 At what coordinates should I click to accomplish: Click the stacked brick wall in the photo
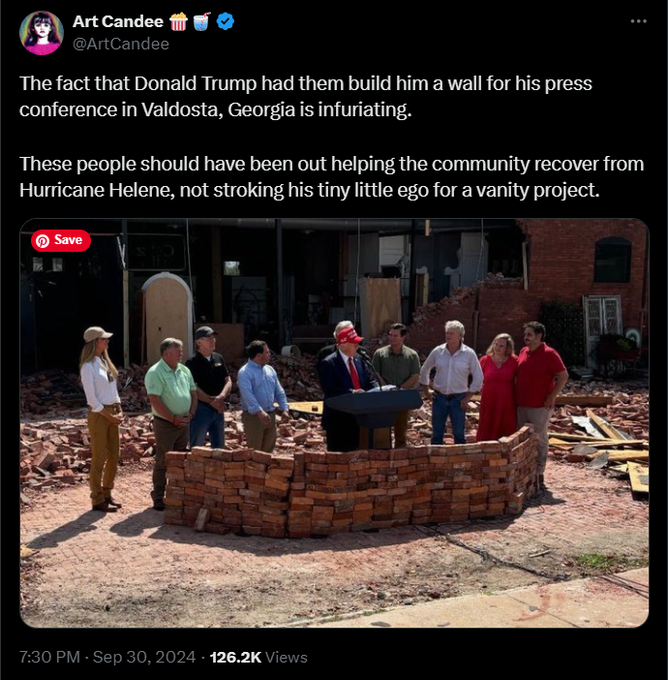pos(351,483)
